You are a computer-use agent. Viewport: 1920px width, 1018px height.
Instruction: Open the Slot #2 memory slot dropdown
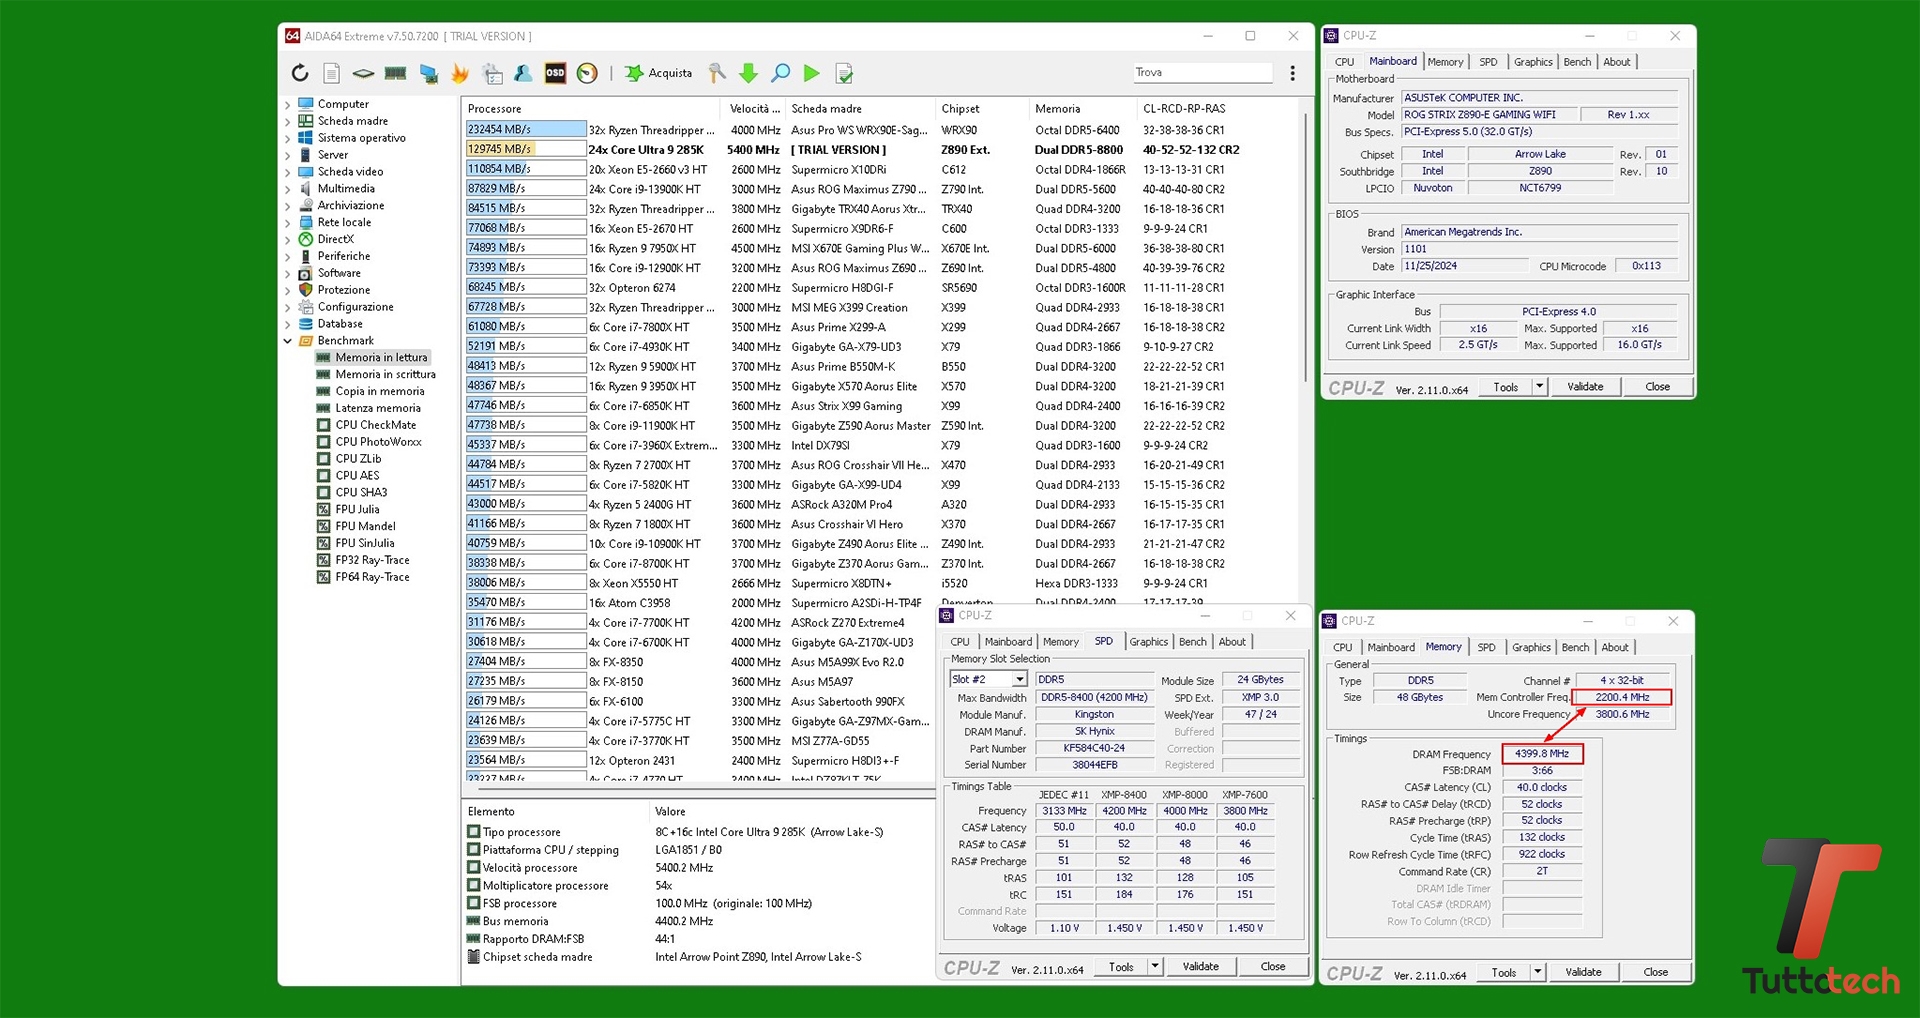(x=1019, y=680)
